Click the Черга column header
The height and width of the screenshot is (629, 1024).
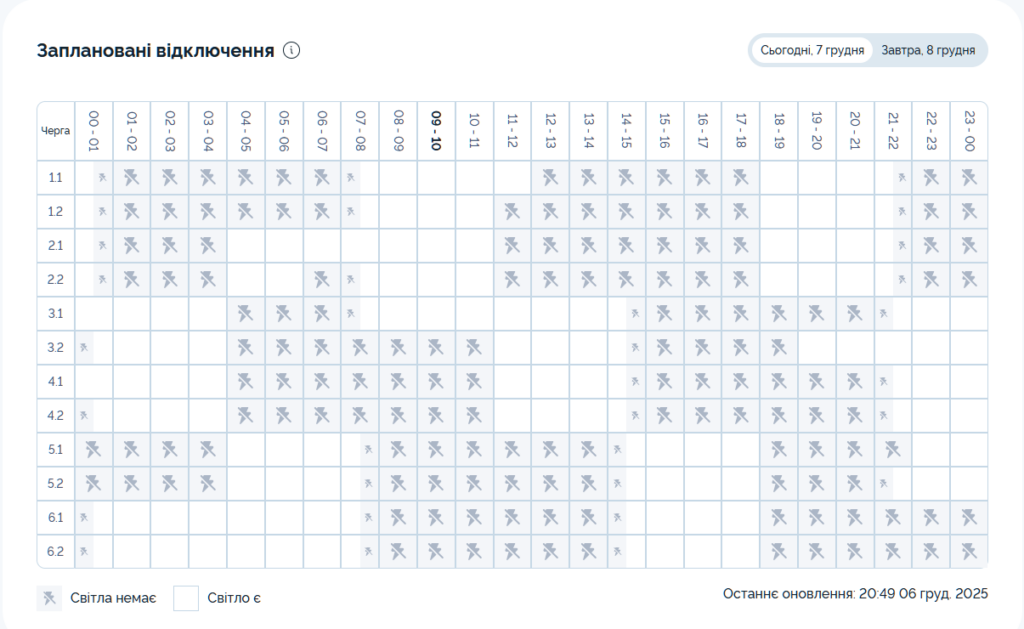pos(56,131)
